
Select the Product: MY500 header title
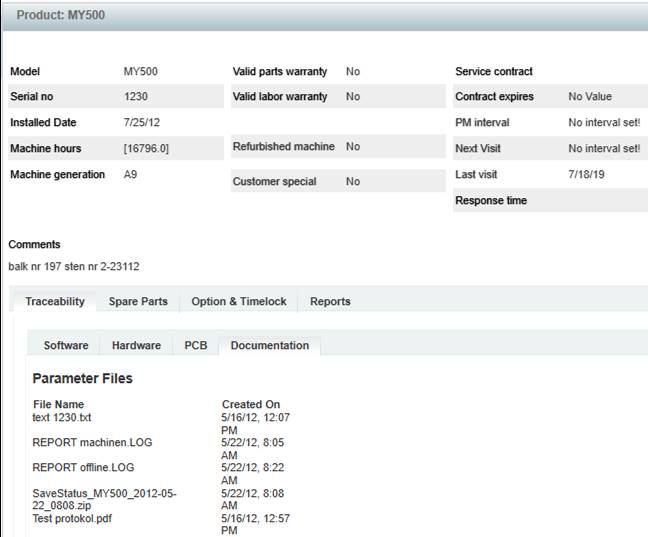tap(61, 15)
